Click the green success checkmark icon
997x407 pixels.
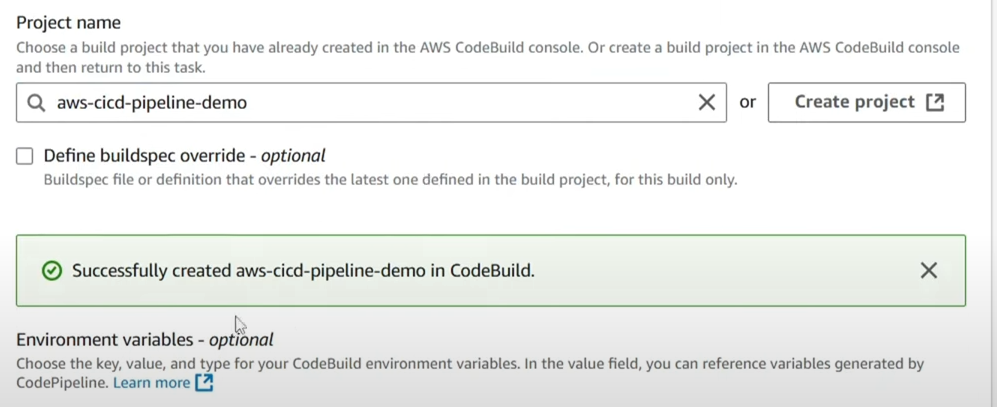(52, 271)
